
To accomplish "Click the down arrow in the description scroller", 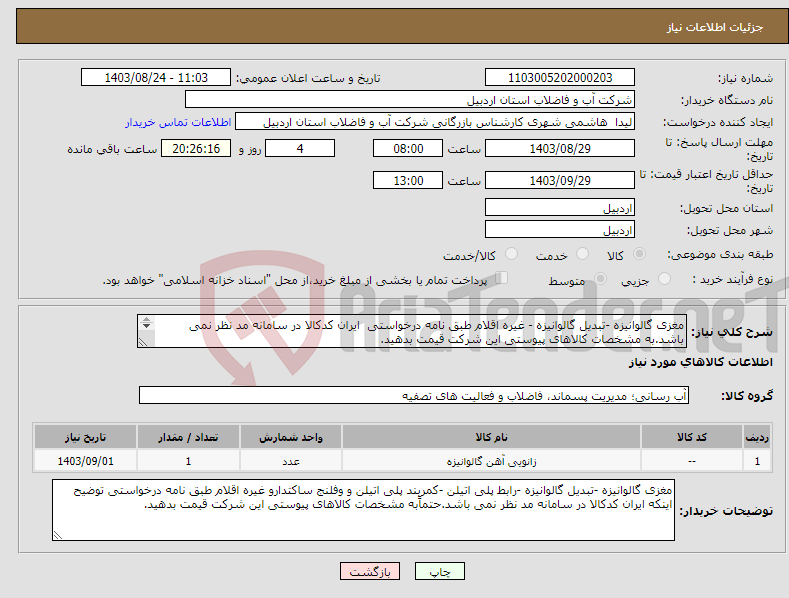I will tap(146, 326).
